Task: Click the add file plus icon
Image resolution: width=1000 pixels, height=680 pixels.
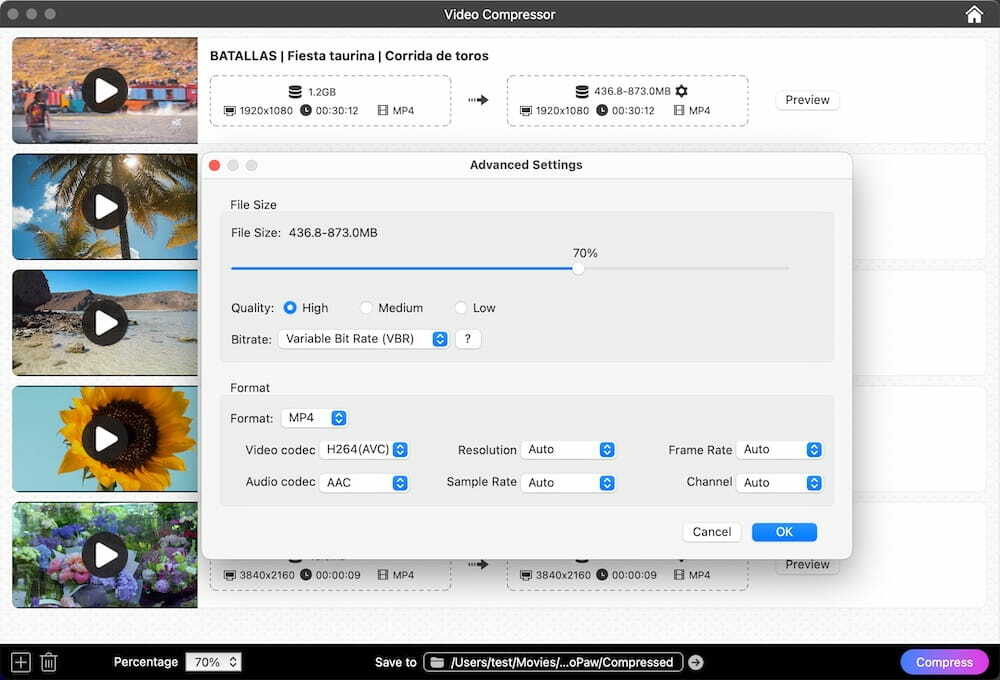Action: pos(20,662)
